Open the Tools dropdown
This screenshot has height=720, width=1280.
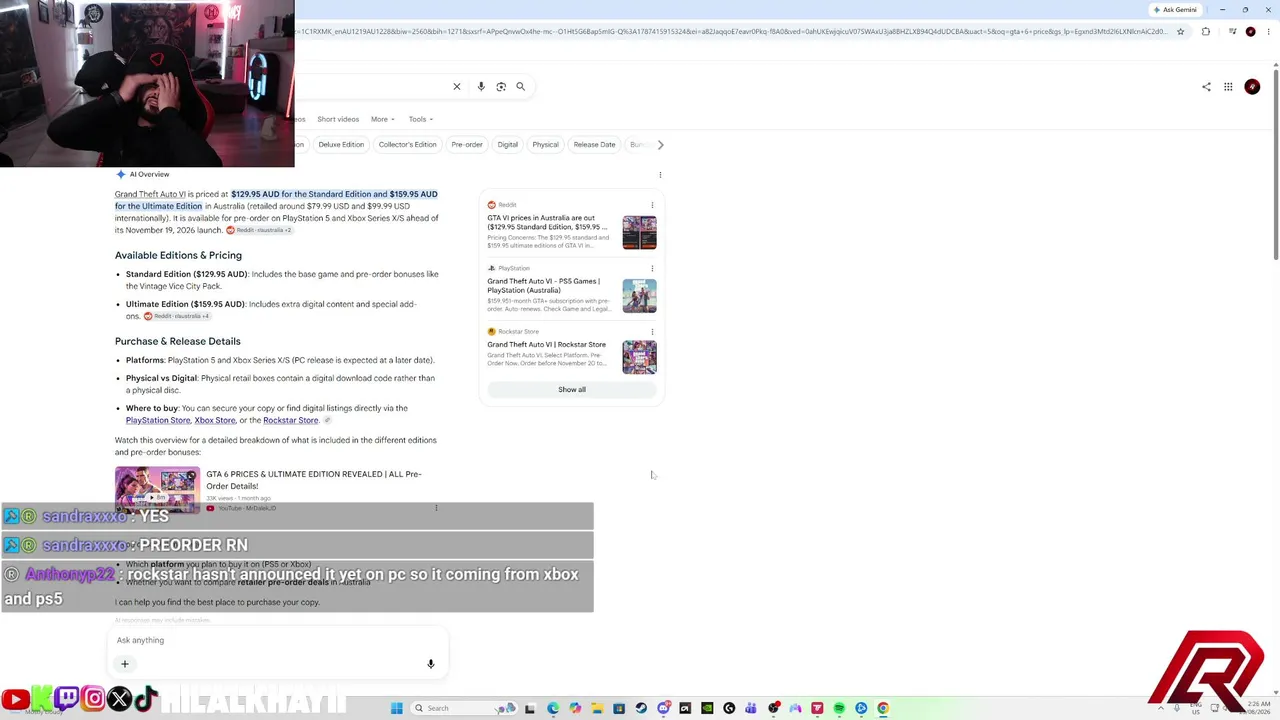pos(420,119)
